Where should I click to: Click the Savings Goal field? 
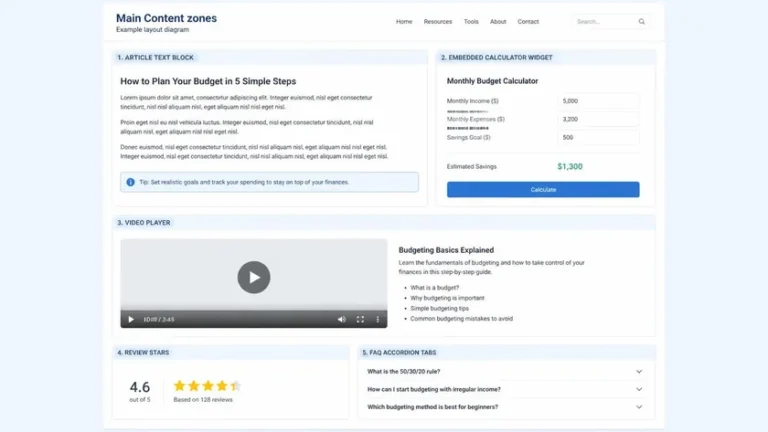[x=598, y=138]
